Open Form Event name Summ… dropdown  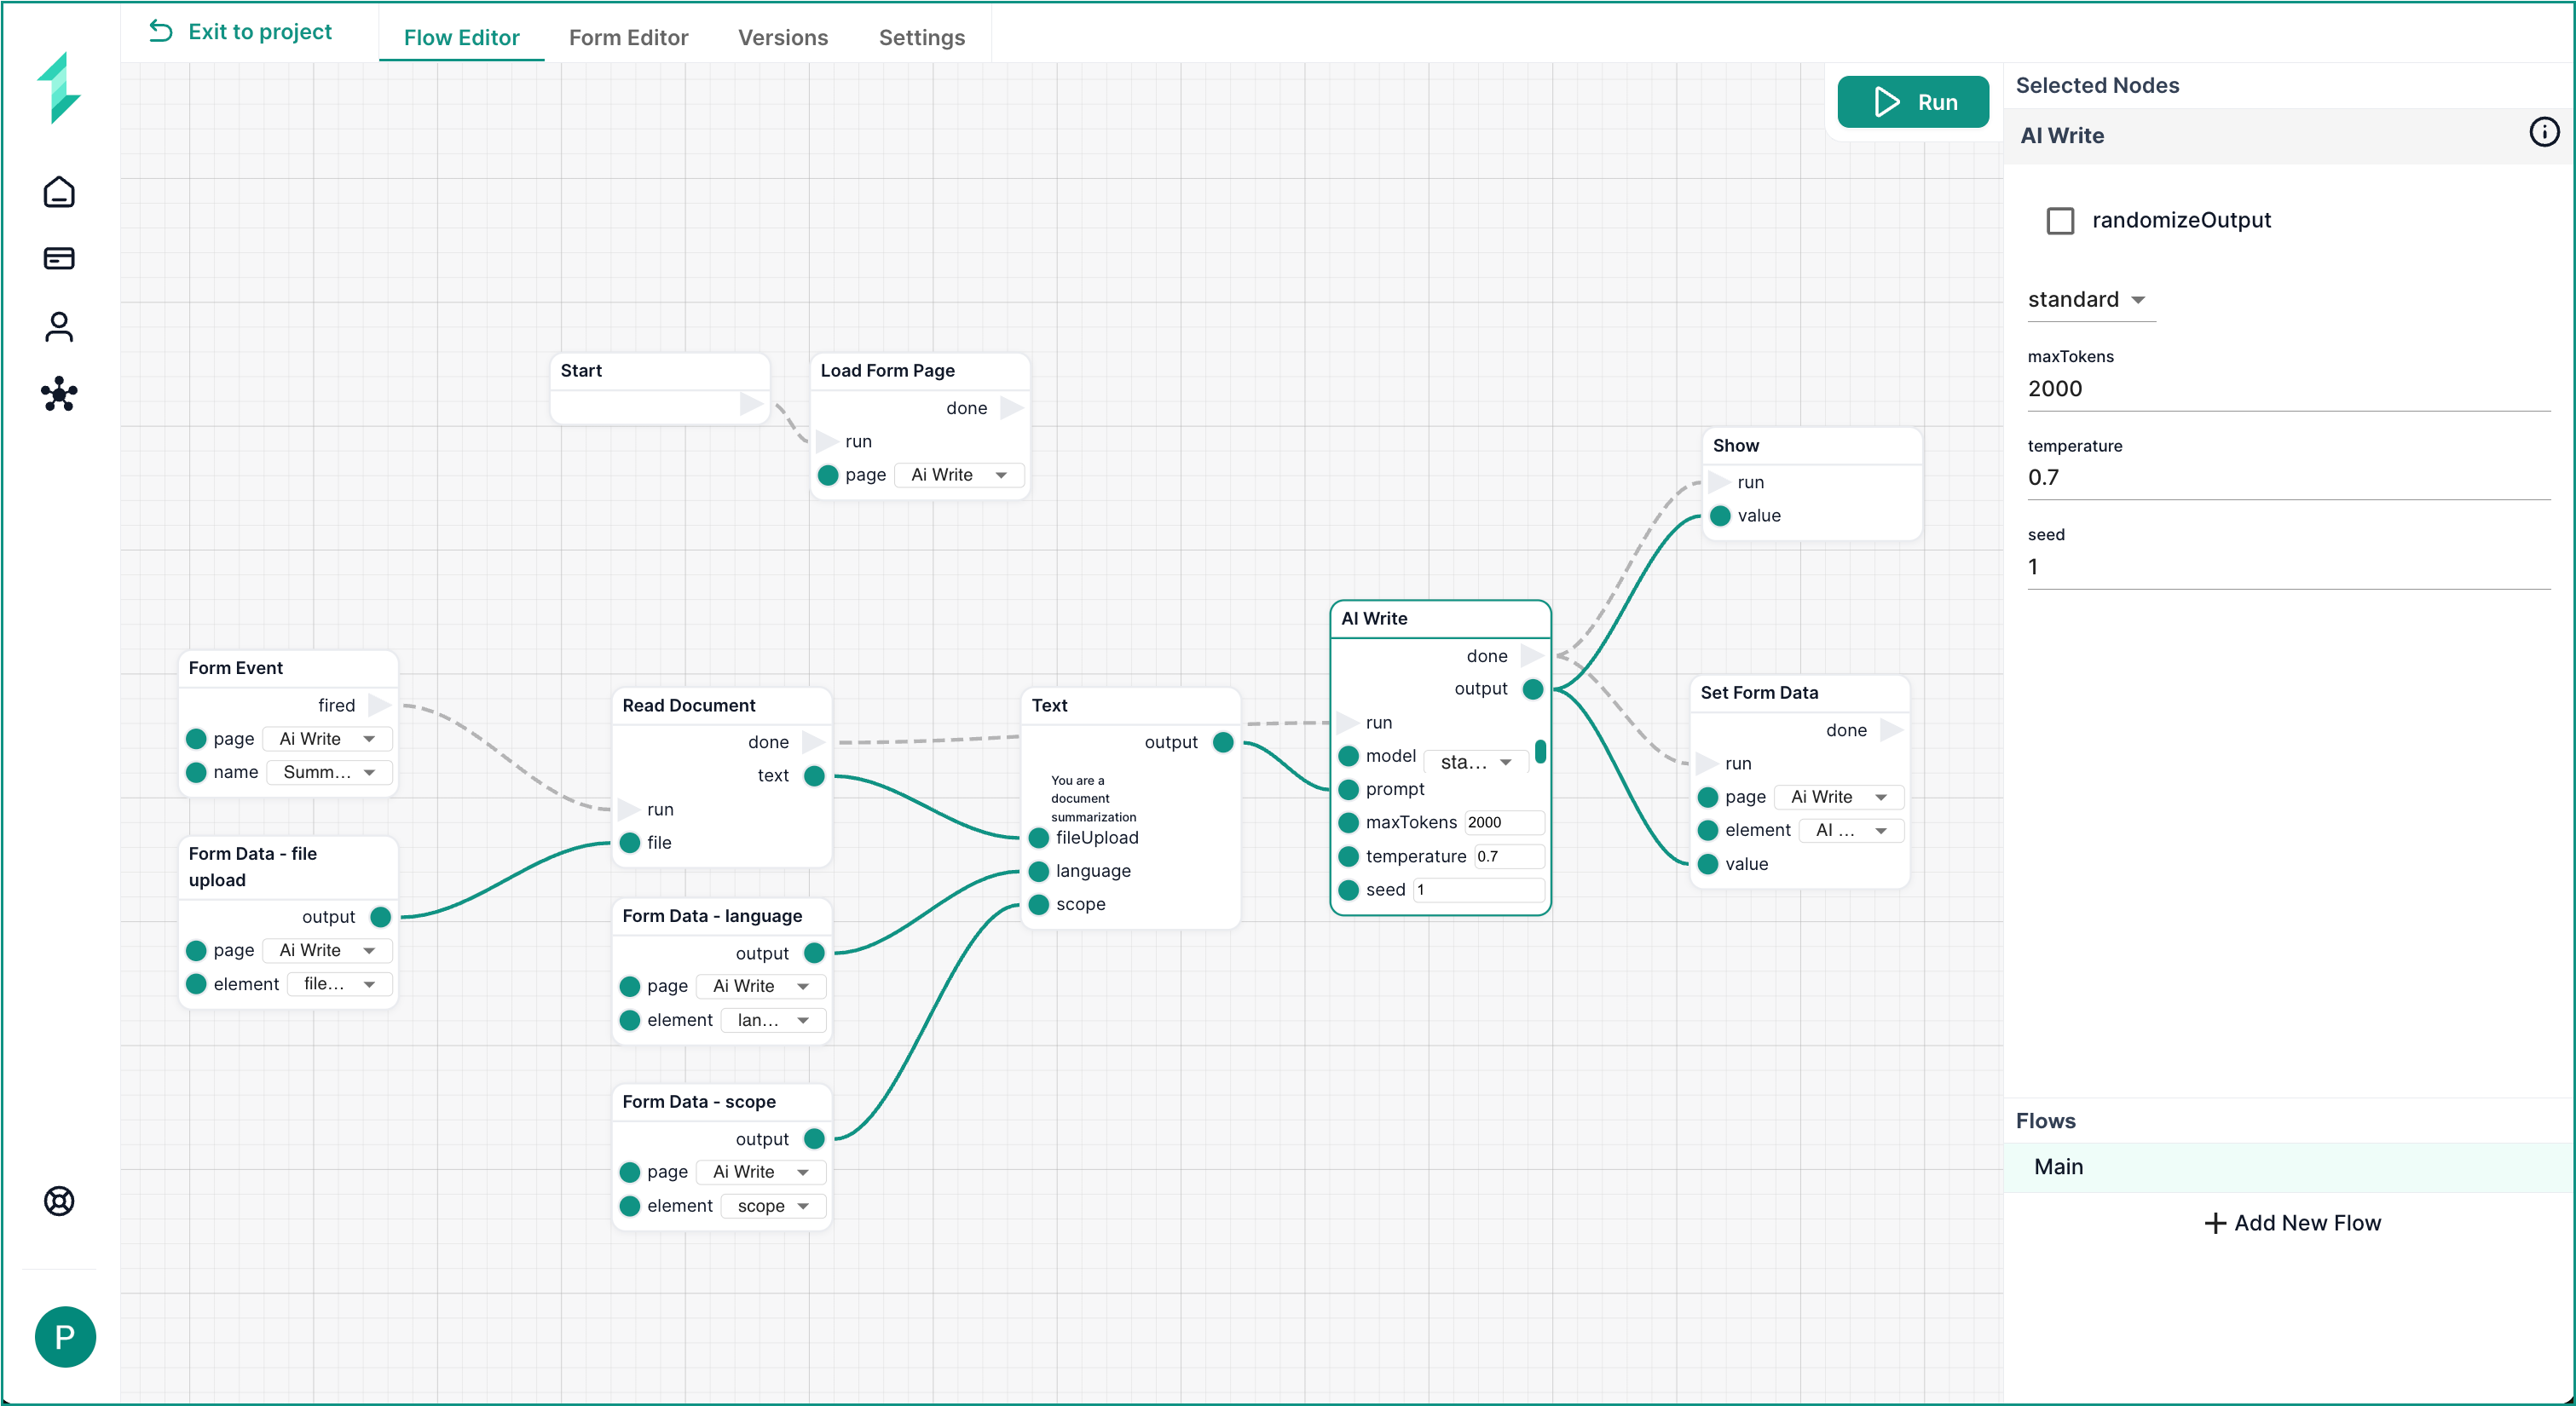[329, 772]
